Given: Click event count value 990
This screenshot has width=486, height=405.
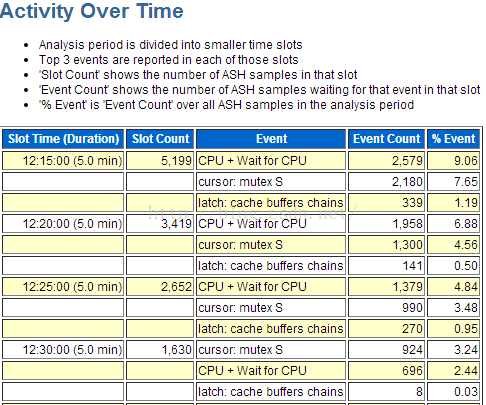Looking at the screenshot, I should (412, 308).
